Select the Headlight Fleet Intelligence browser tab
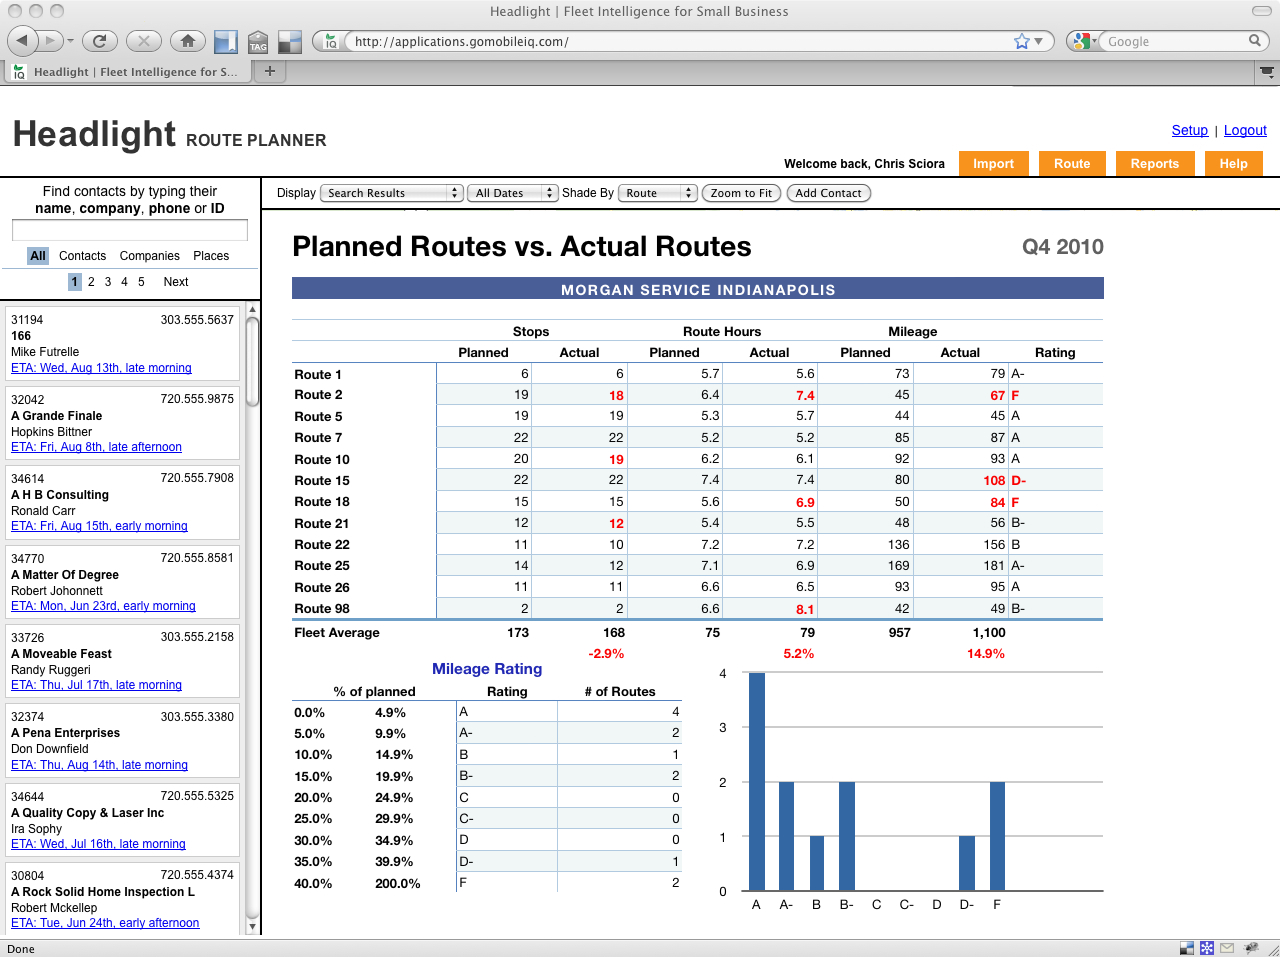Image resolution: width=1280 pixels, height=957 pixels. [x=126, y=72]
